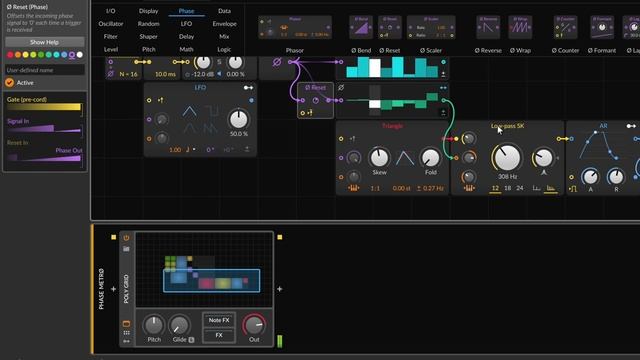Open the Filter module category
This screenshot has height=360, width=640.
pyautogui.click(x=111, y=36)
